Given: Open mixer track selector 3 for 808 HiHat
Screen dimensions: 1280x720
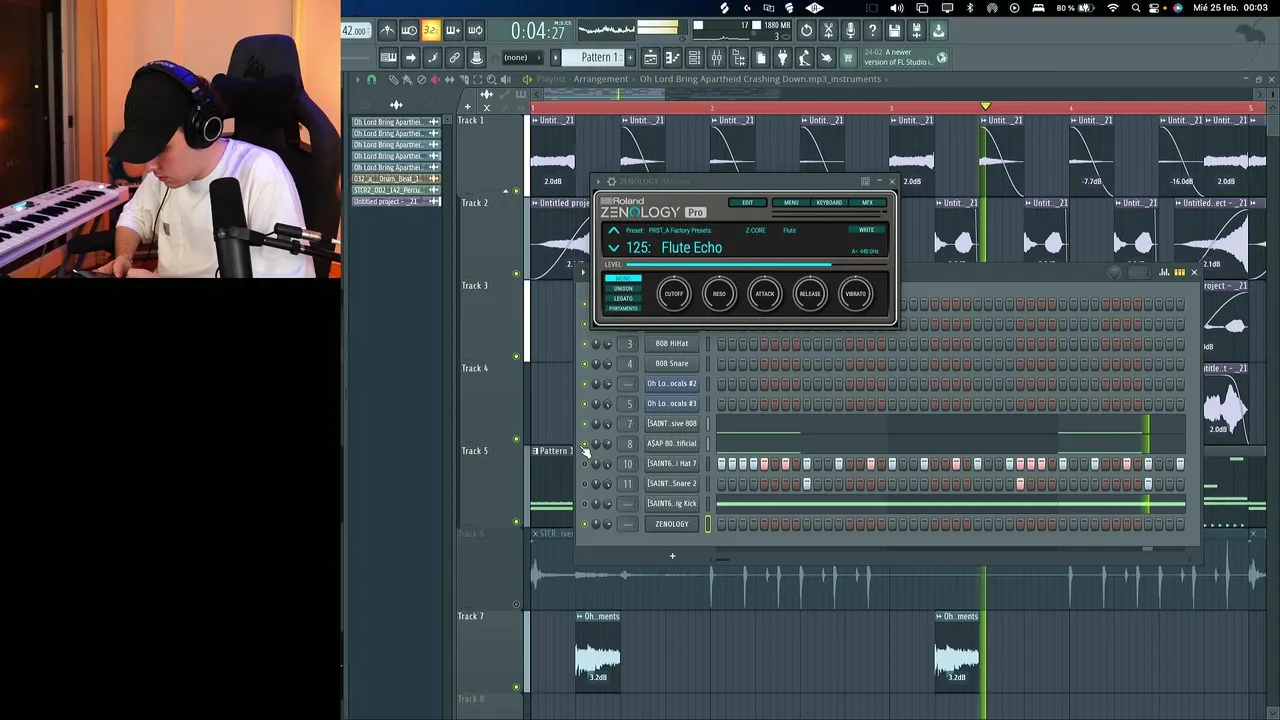Looking at the screenshot, I should click(629, 344).
